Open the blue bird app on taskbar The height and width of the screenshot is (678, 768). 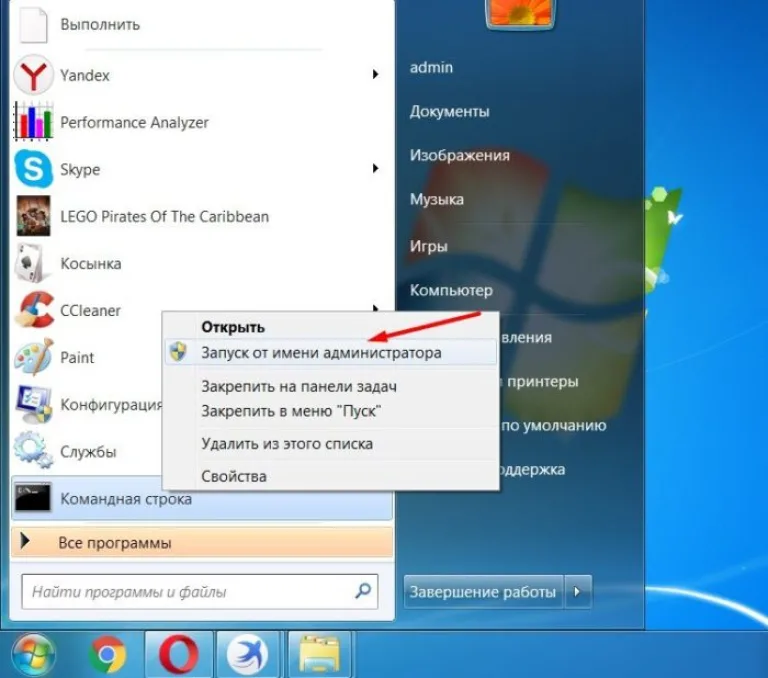tap(247, 654)
